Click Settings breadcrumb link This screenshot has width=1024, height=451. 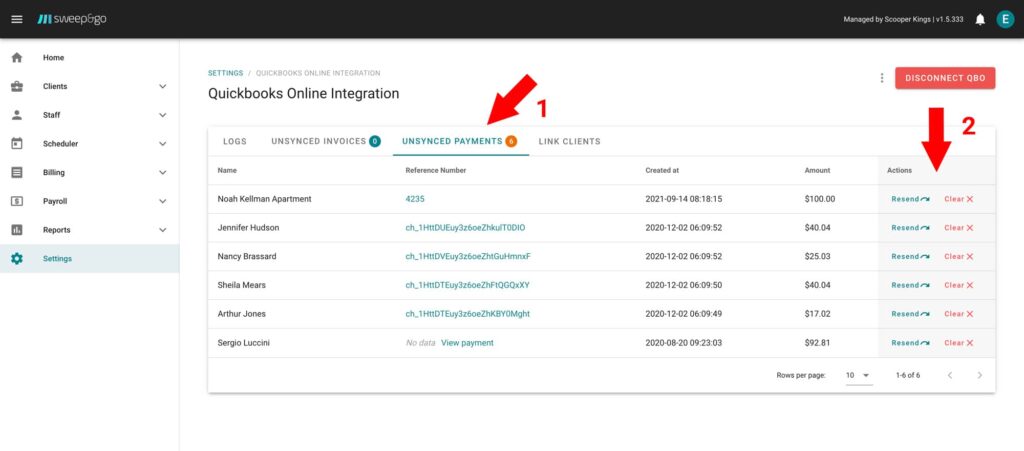(224, 73)
